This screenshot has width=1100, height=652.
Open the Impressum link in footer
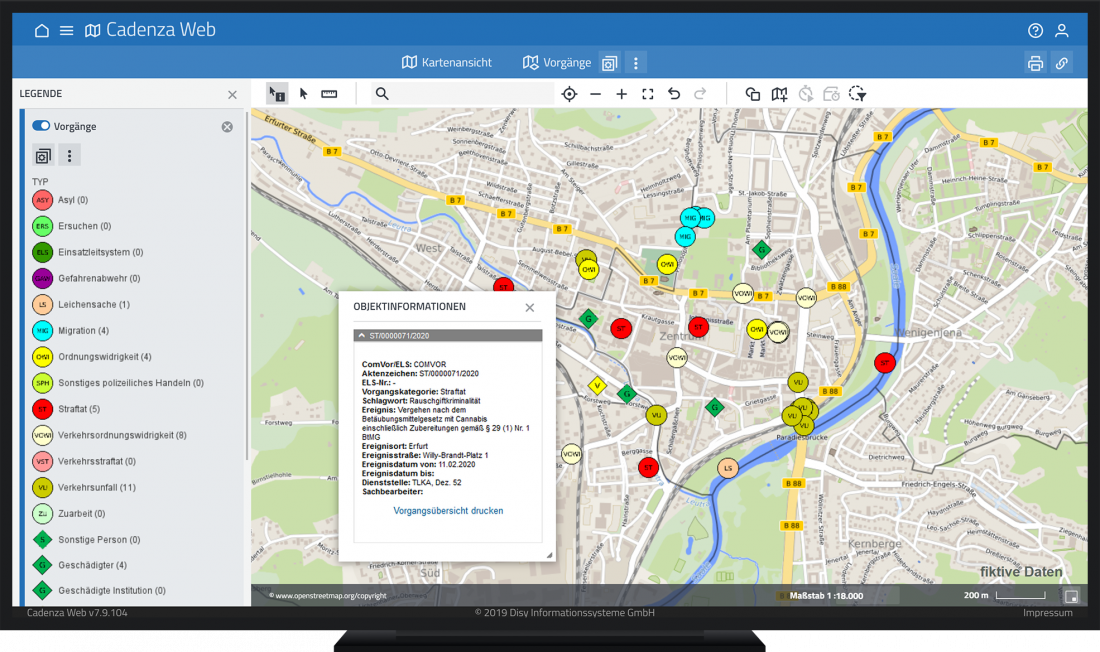point(1047,612)
